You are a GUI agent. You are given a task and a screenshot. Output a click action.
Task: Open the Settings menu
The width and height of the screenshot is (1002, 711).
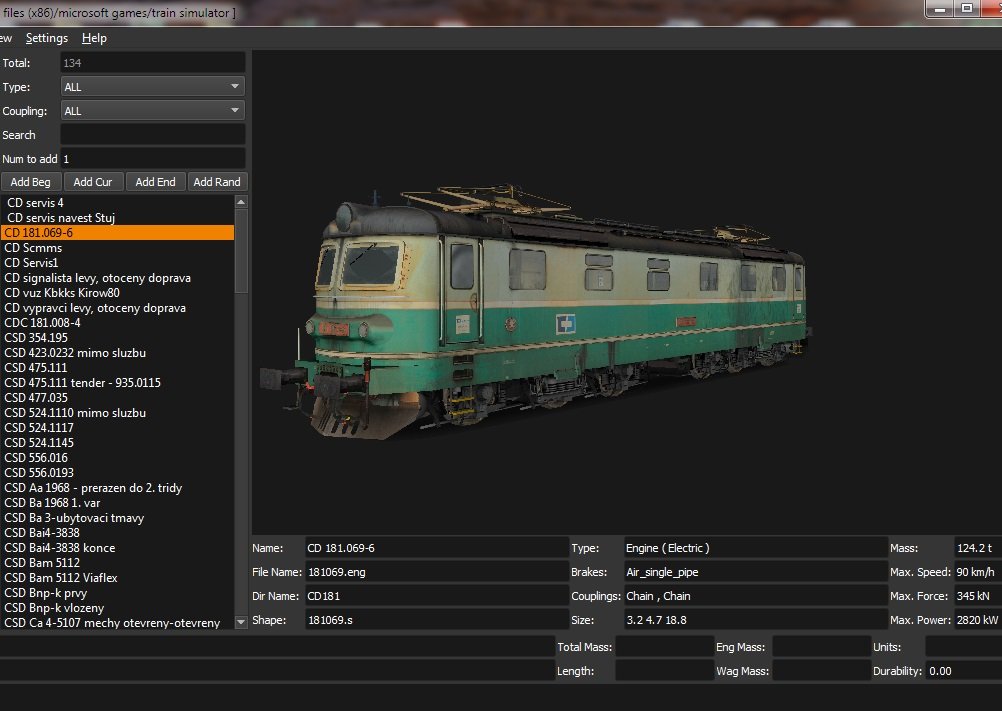click(x=47, y=38)
